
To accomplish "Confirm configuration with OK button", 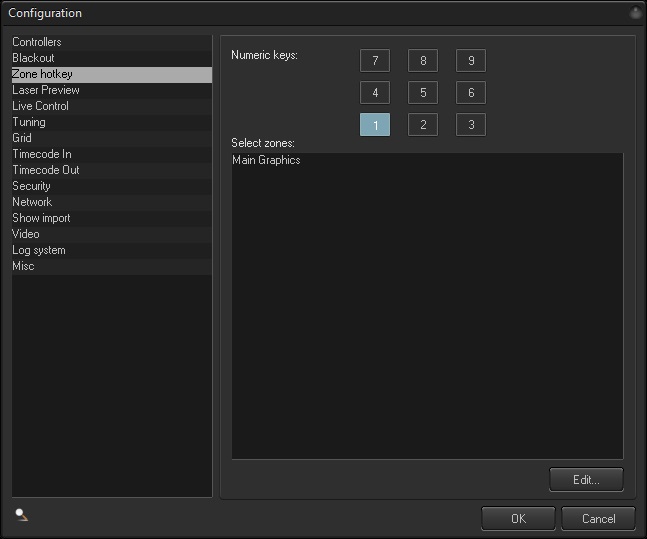I will [x=517, y=519].
